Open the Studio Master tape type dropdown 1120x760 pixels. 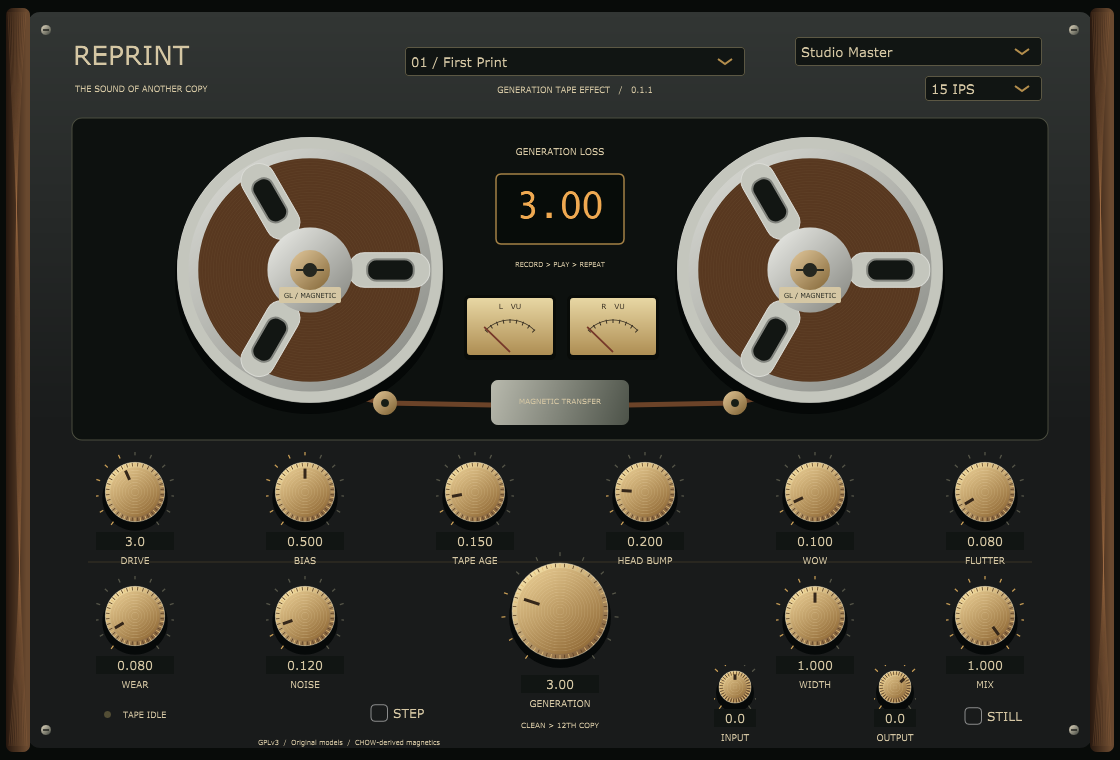(x=918, y=51)
